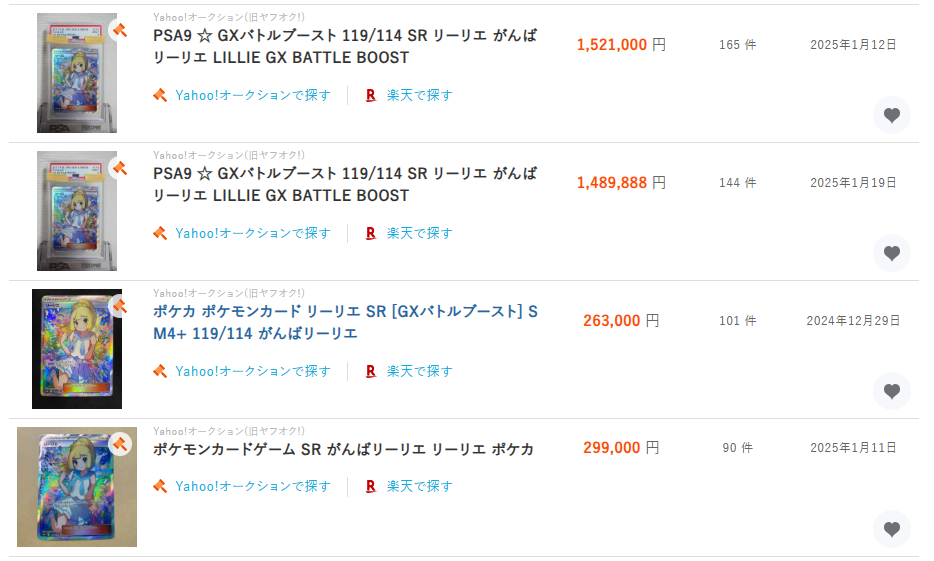Click Yahoo!オークションで探す in first listing
Screen dimensions: 934x561
(253, 95)
